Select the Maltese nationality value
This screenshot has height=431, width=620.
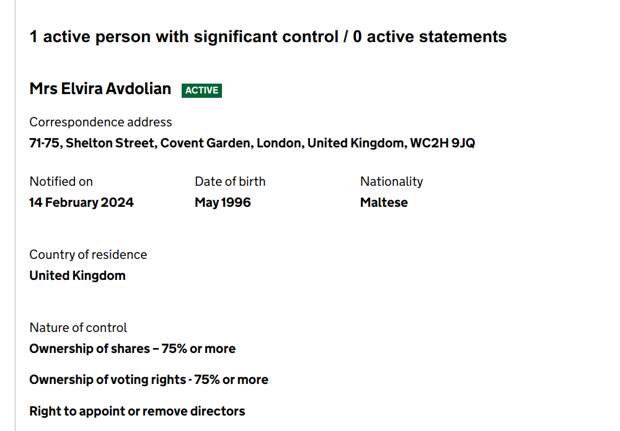[x=384, y=202]
